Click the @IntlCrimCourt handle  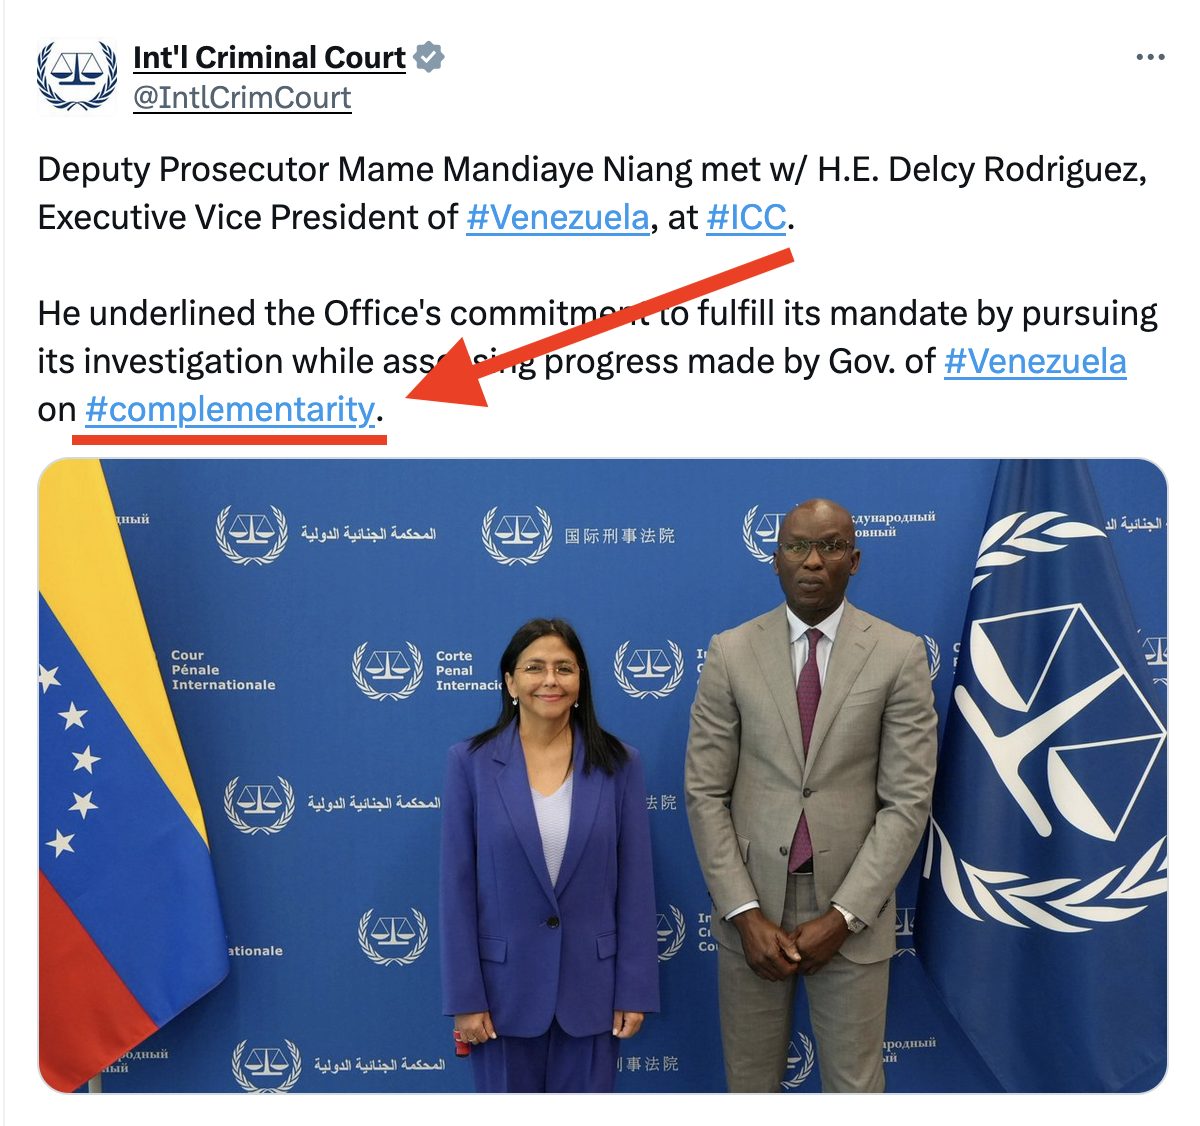pos(242,98)
